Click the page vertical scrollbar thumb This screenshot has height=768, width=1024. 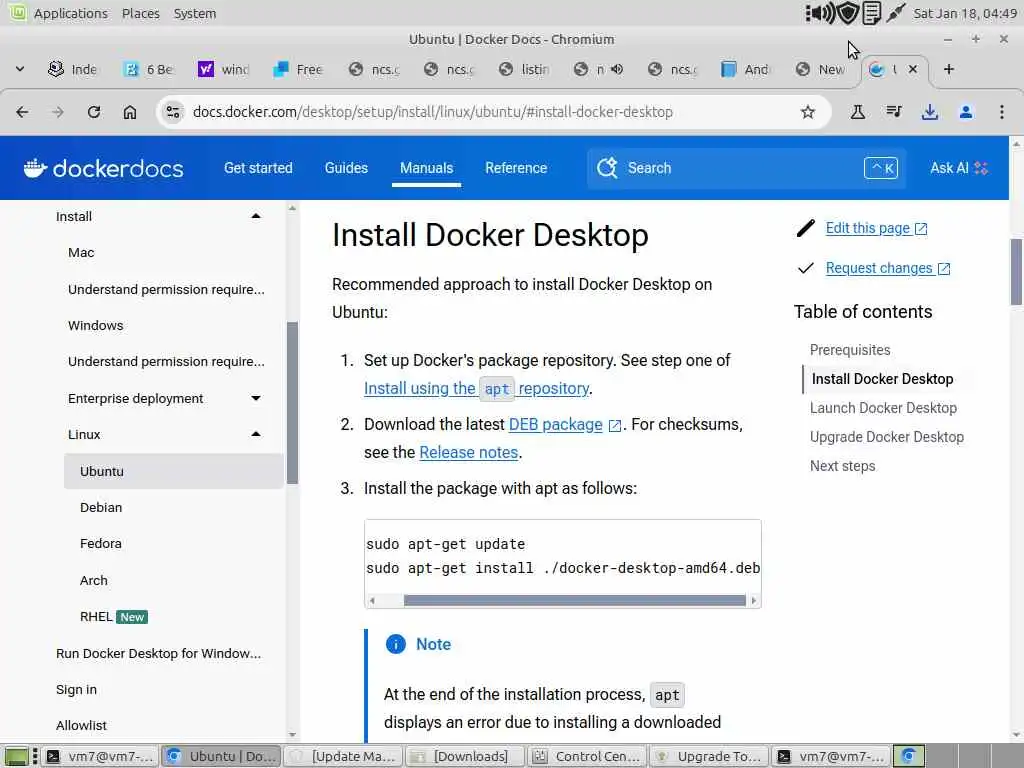(1016, 272)
